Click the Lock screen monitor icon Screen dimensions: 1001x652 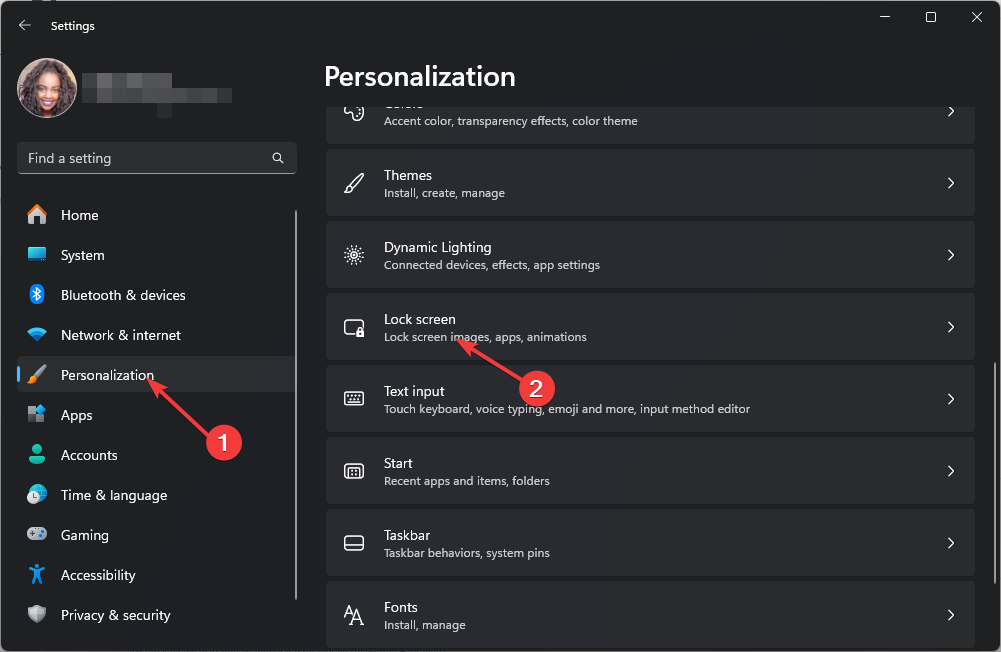click(354, 327)
